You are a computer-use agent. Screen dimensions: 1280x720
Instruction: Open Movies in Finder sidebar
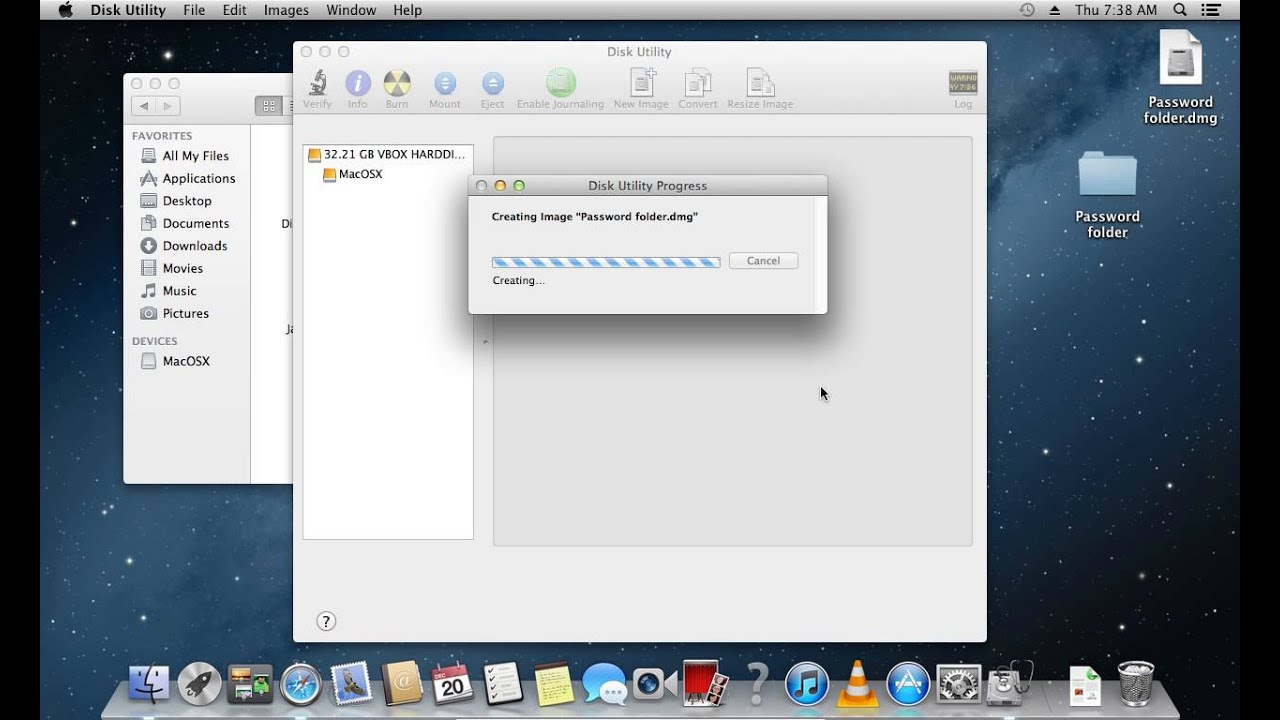coord(172,268)
